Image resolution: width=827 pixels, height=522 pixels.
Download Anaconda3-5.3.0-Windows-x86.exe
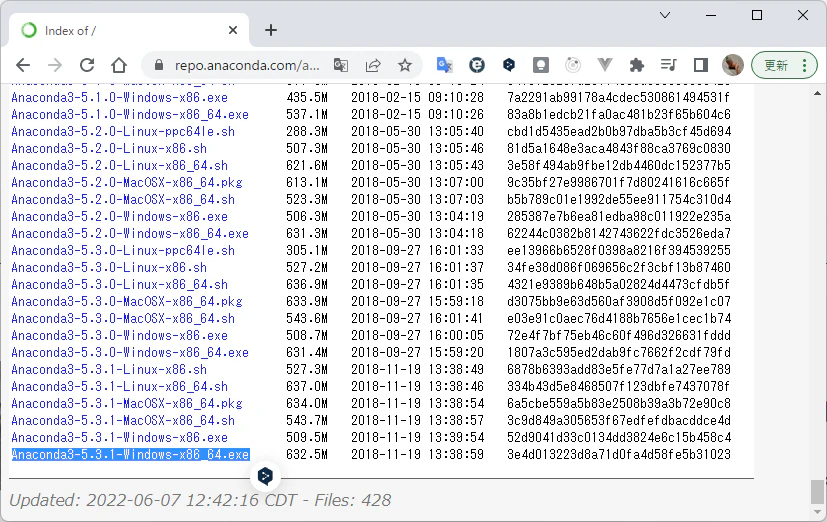click(119, 336)
